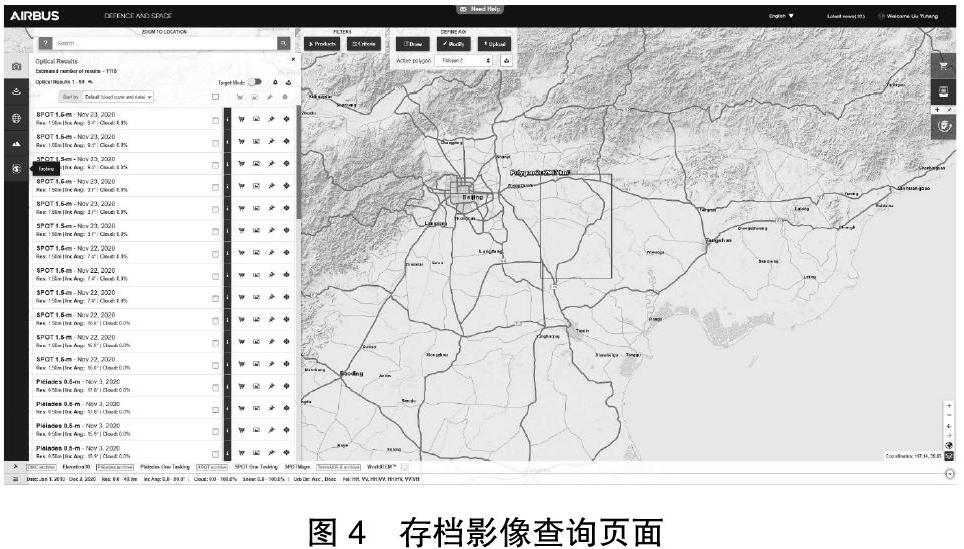Add last Pléiades Nov 3 result to cart
Image resolution: width=964 pixels, height=549 pixels.
242,452
